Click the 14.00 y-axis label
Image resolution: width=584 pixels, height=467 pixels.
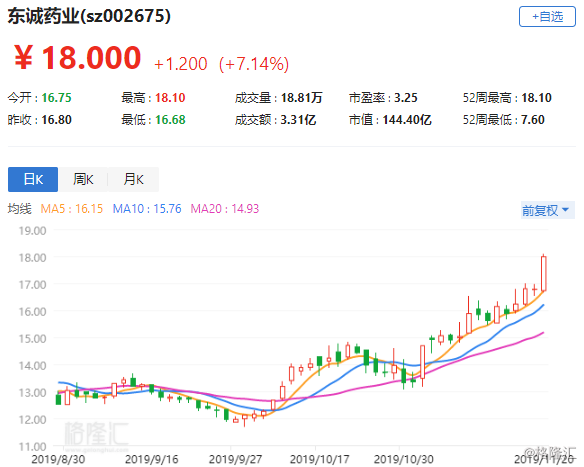(x=33, y=366)
